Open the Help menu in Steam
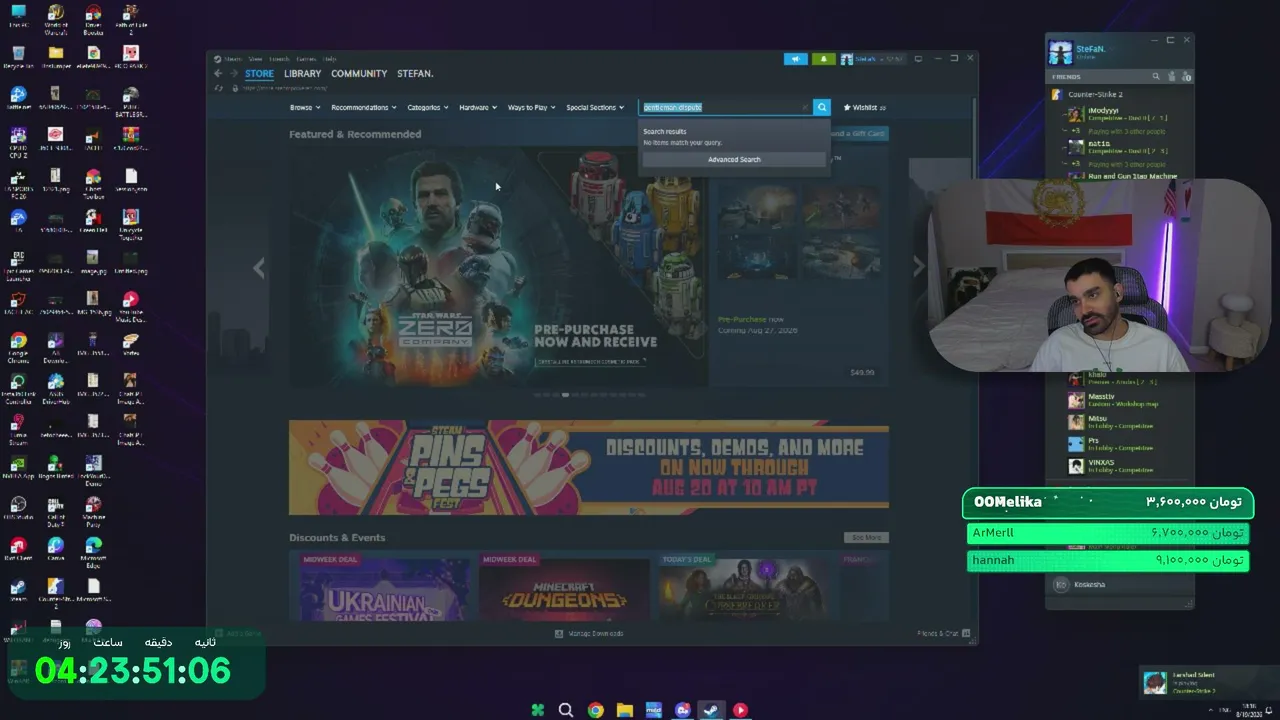Viewport: 1280px width, 720px height. coord(329,59)
